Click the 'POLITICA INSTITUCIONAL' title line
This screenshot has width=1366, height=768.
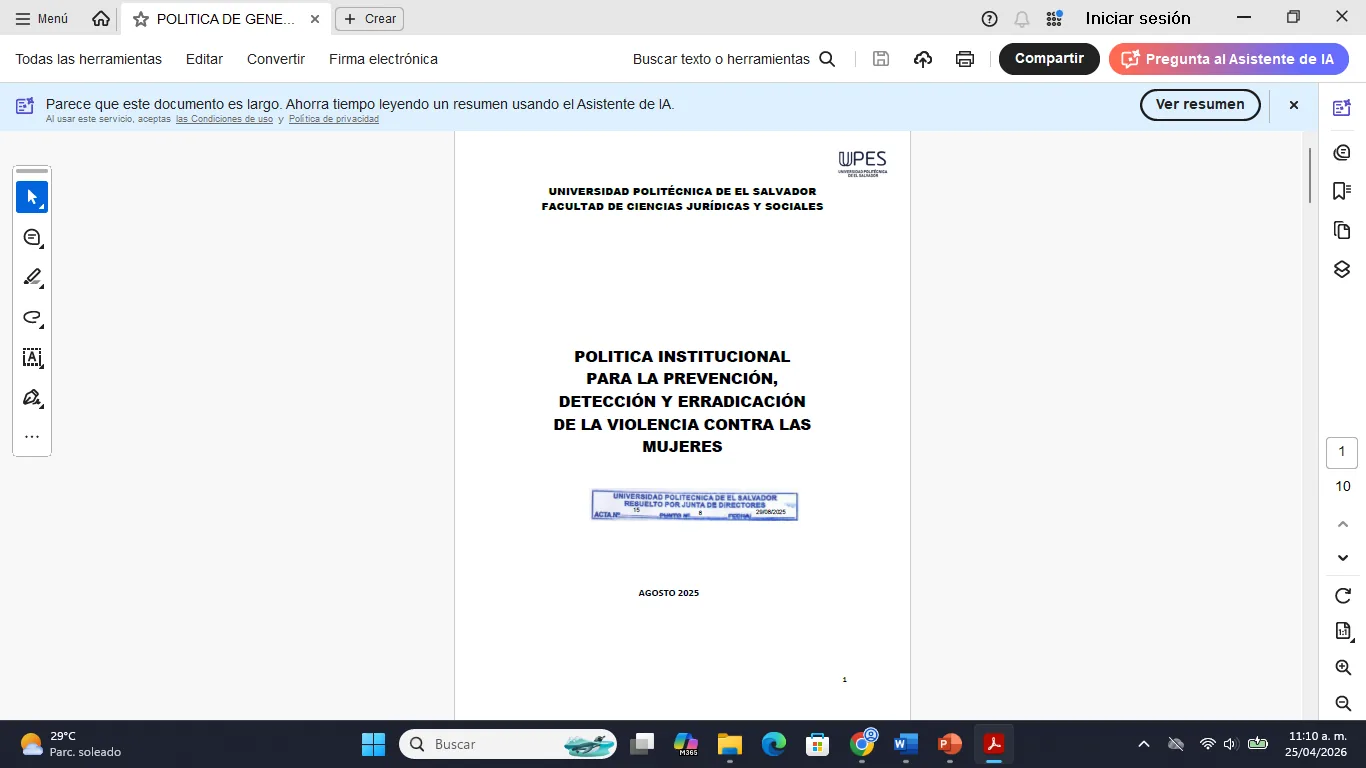pos(682,356)
